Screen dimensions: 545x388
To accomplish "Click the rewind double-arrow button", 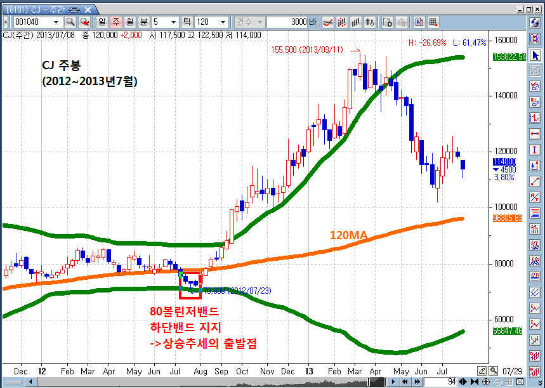I will [405, 382].
